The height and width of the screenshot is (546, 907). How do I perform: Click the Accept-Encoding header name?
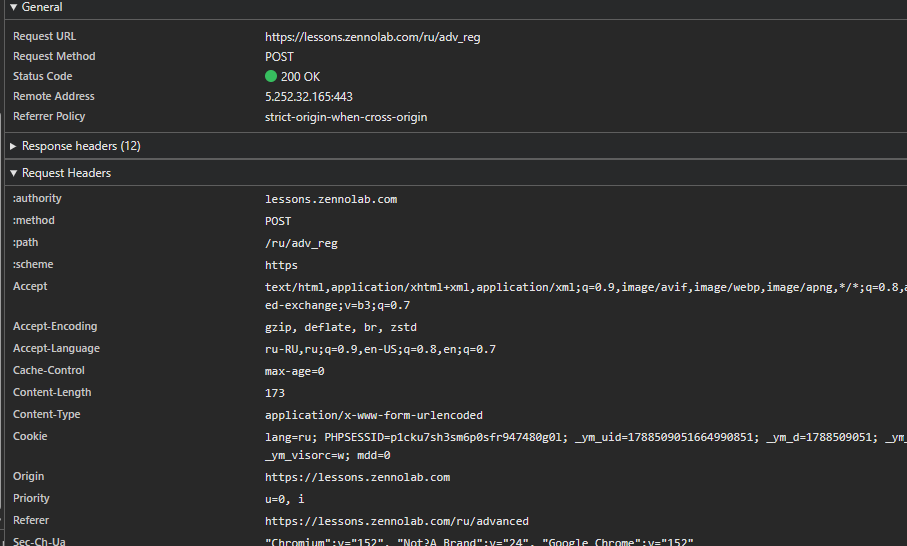(x=55, y=326)
